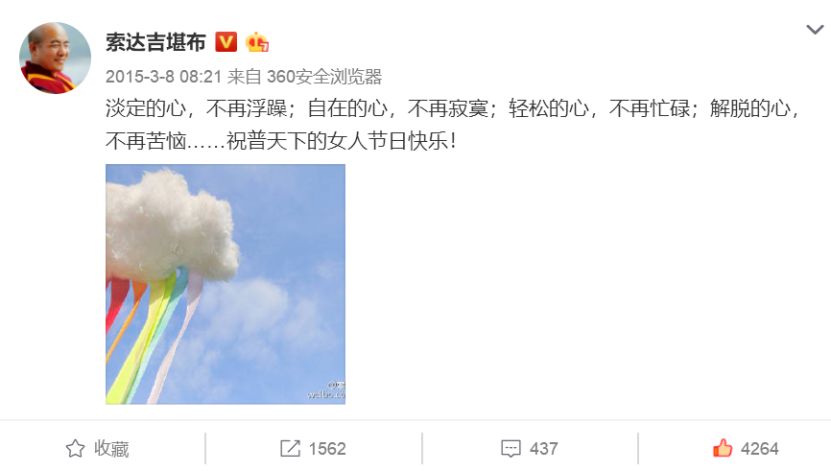Open comments via the 437 count

544,449
